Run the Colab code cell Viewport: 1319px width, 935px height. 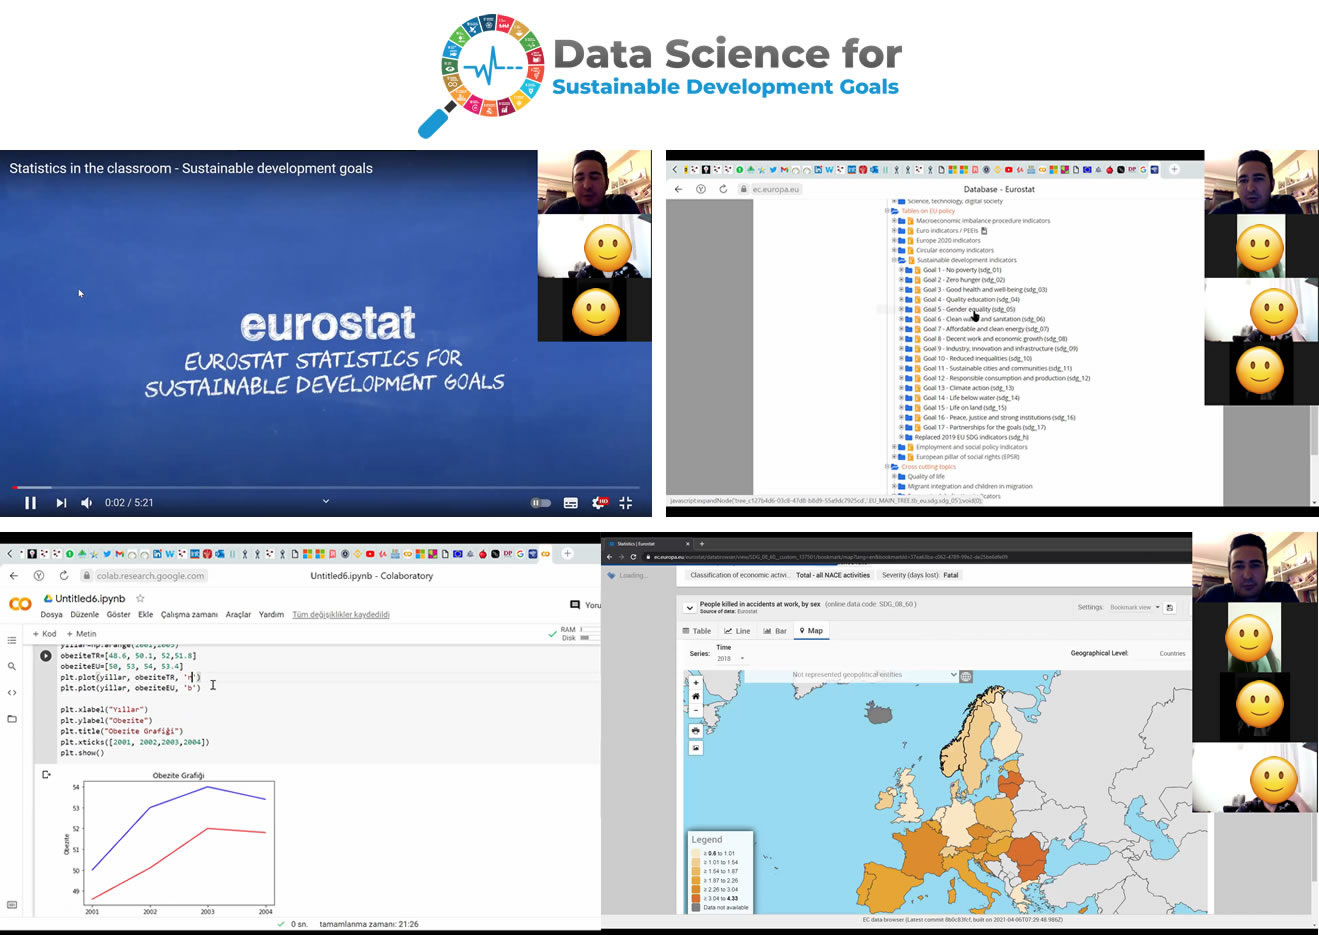(x=45, y=656)
